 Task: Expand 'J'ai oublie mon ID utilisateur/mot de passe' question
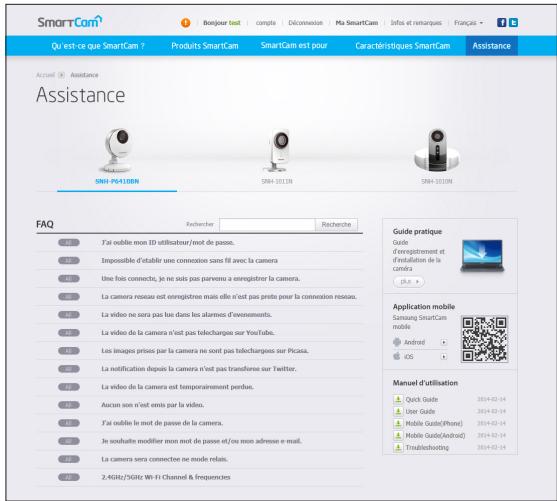tap(168, 243)
